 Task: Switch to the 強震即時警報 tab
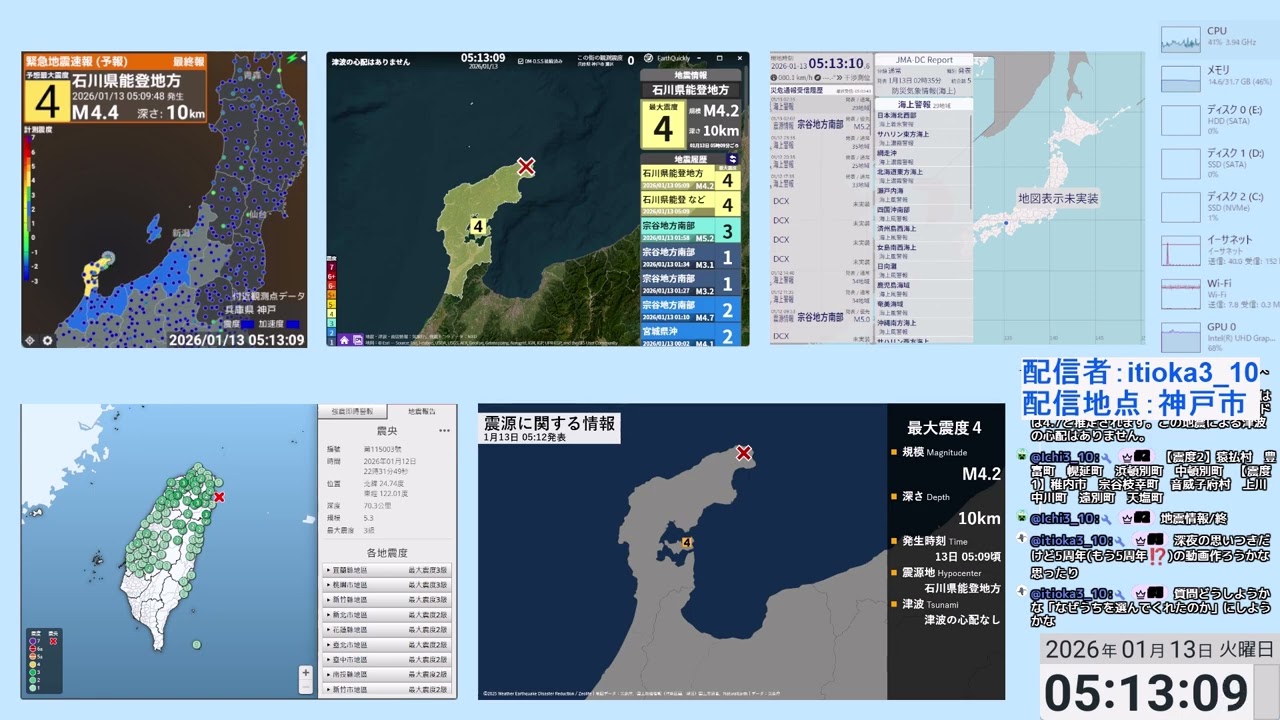click(352, 411)
